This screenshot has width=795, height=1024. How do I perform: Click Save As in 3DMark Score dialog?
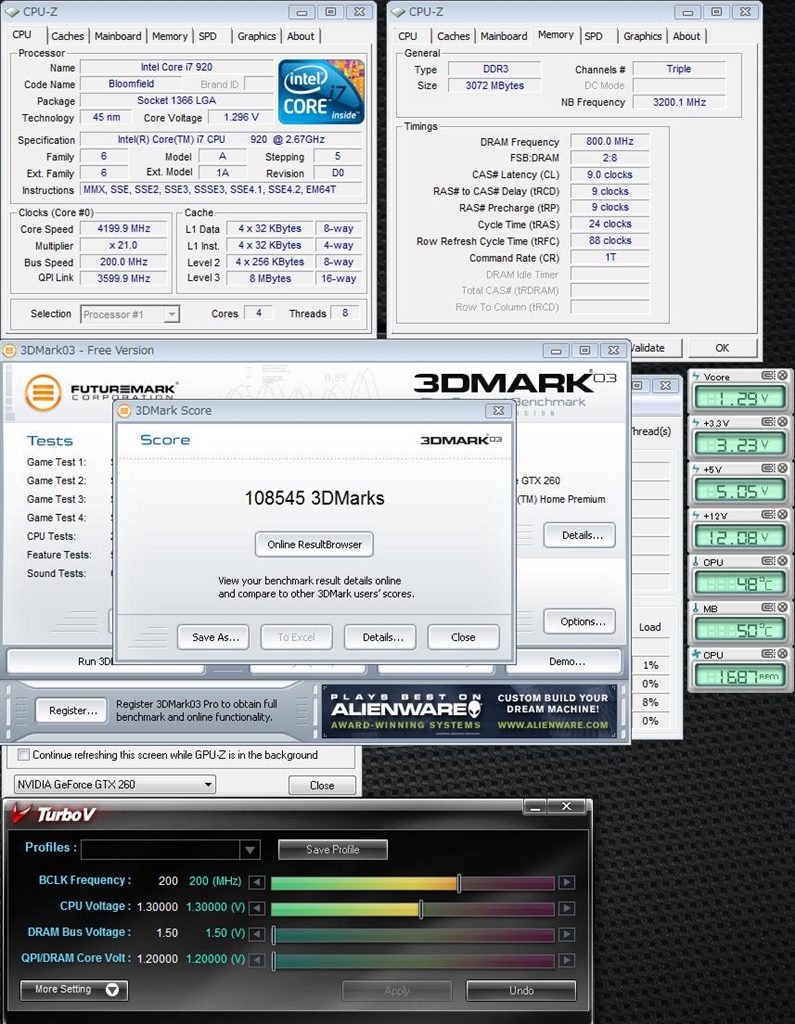coord(215,637)
